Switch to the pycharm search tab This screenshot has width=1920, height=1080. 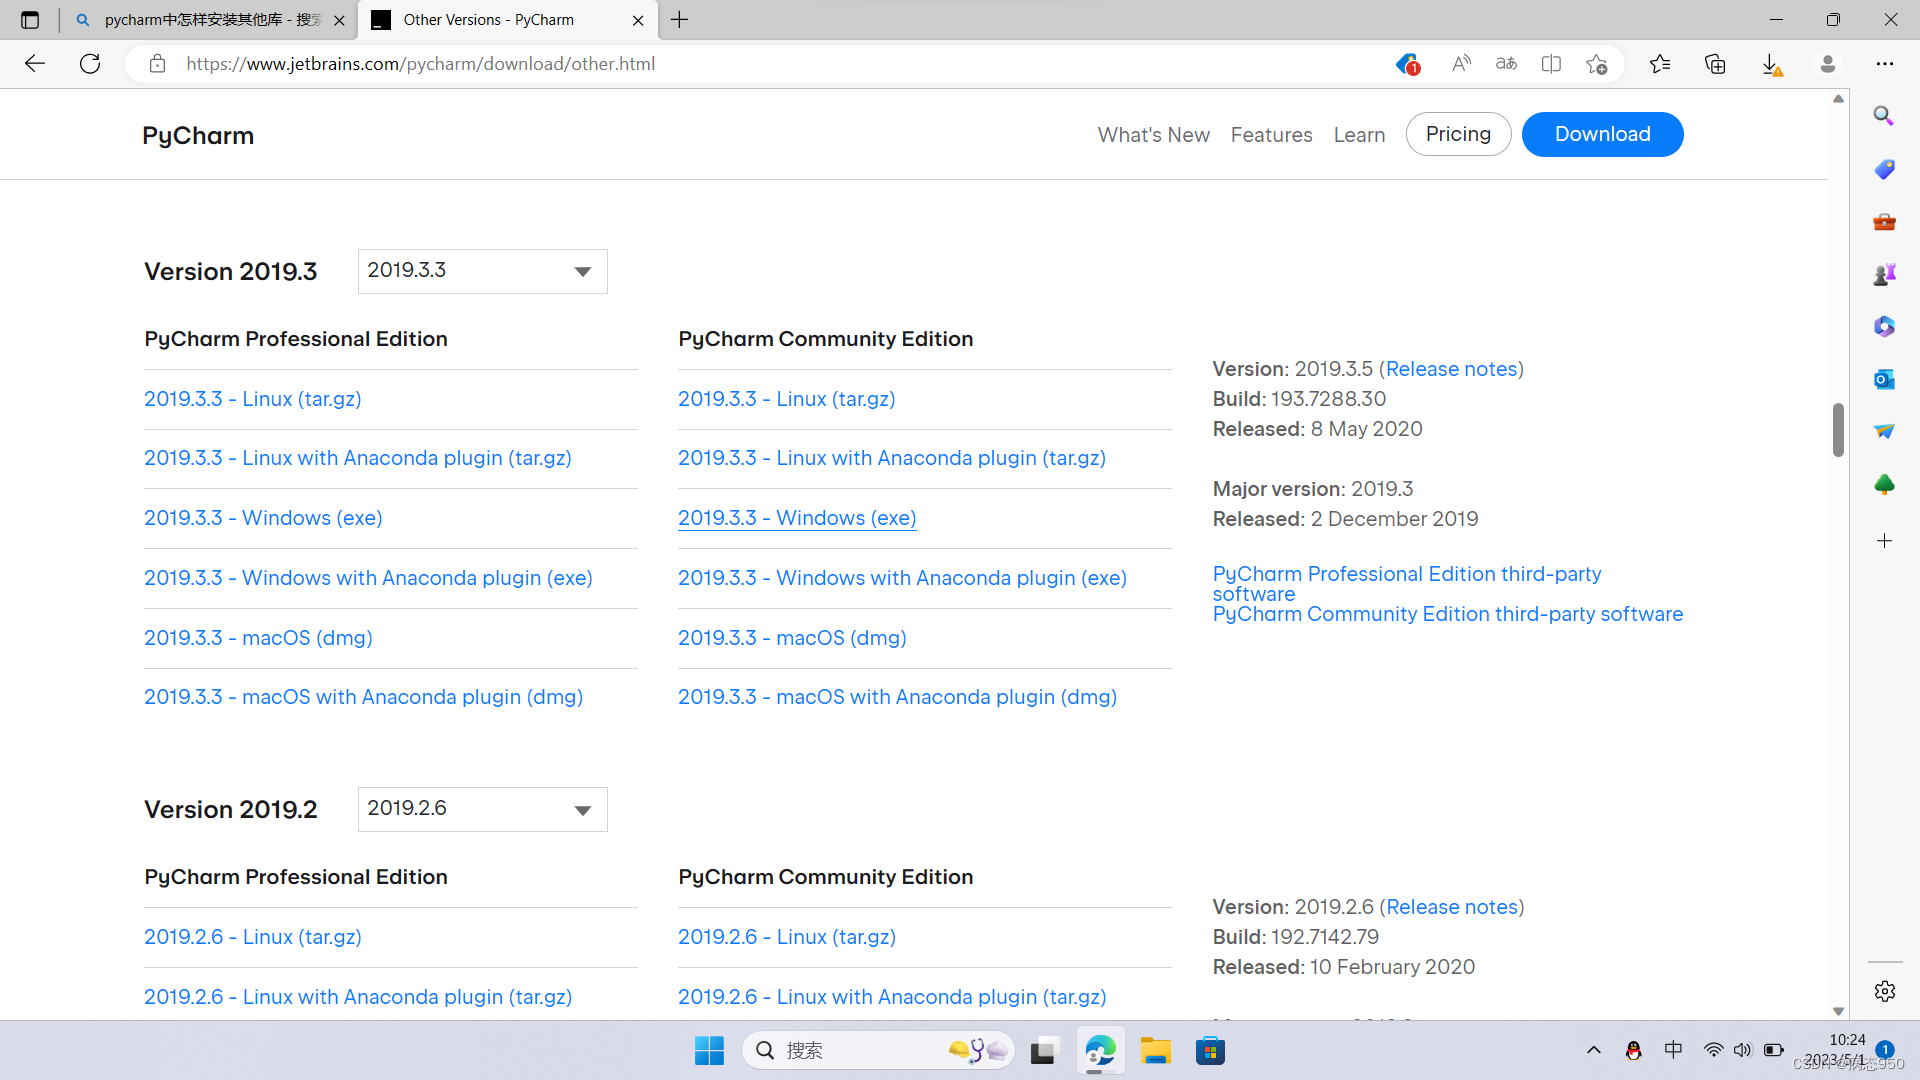(x=212, y=20)
